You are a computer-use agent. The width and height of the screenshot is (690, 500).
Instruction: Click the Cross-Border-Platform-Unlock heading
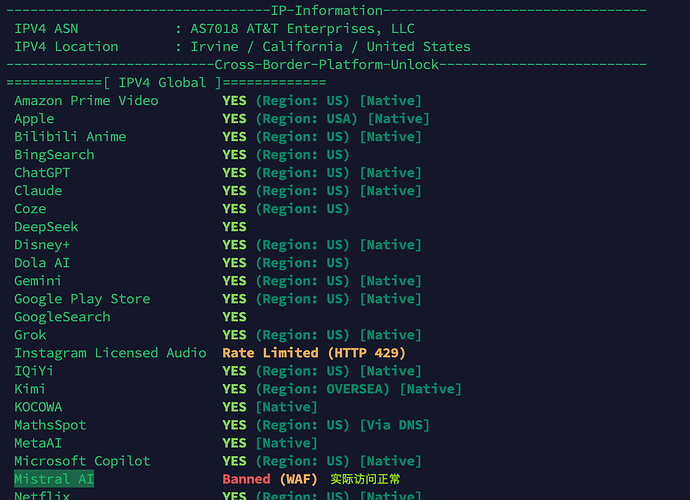pos(327,65)
